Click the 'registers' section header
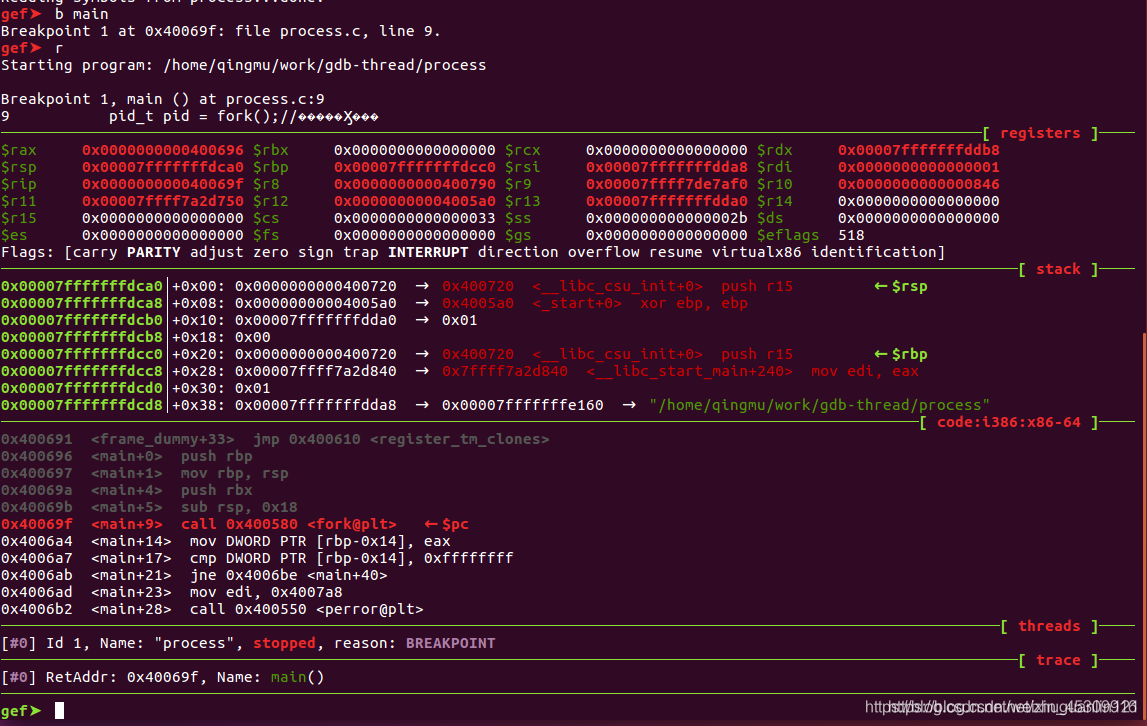 point(1039,133)
